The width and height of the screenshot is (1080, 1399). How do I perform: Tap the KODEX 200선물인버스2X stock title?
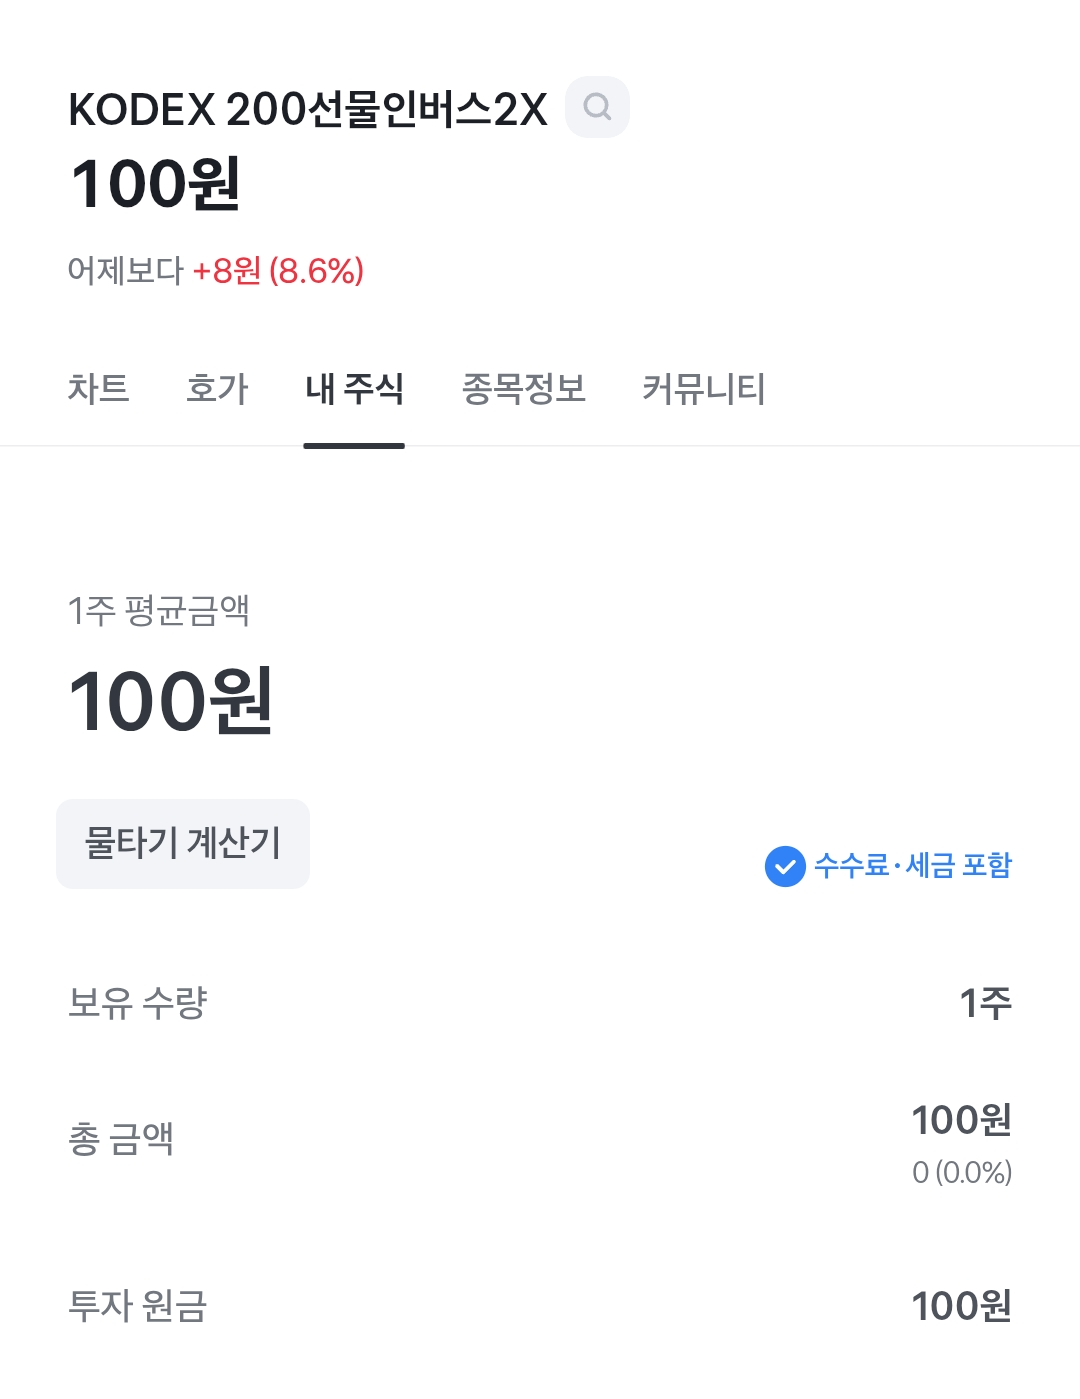(308, 109)
